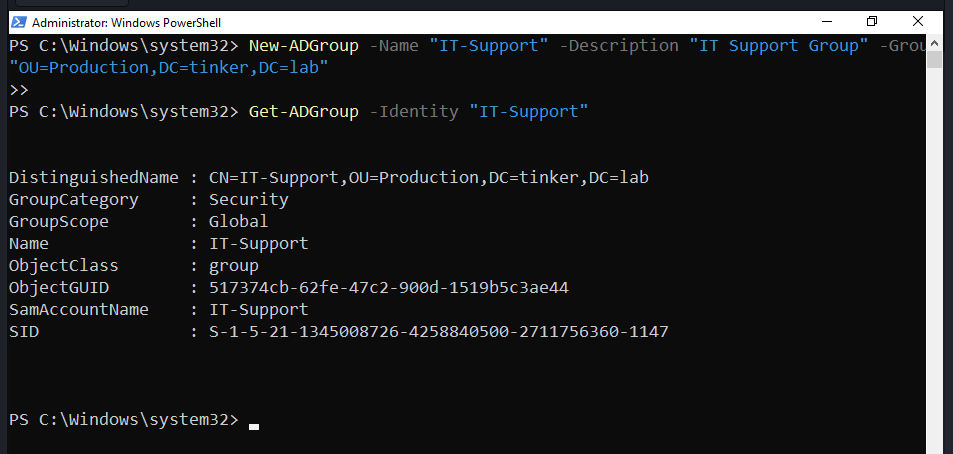Viewport: 953px width, 454px height.
Task: Restore down the PowerShell window
Action: (x=872, y=21)
